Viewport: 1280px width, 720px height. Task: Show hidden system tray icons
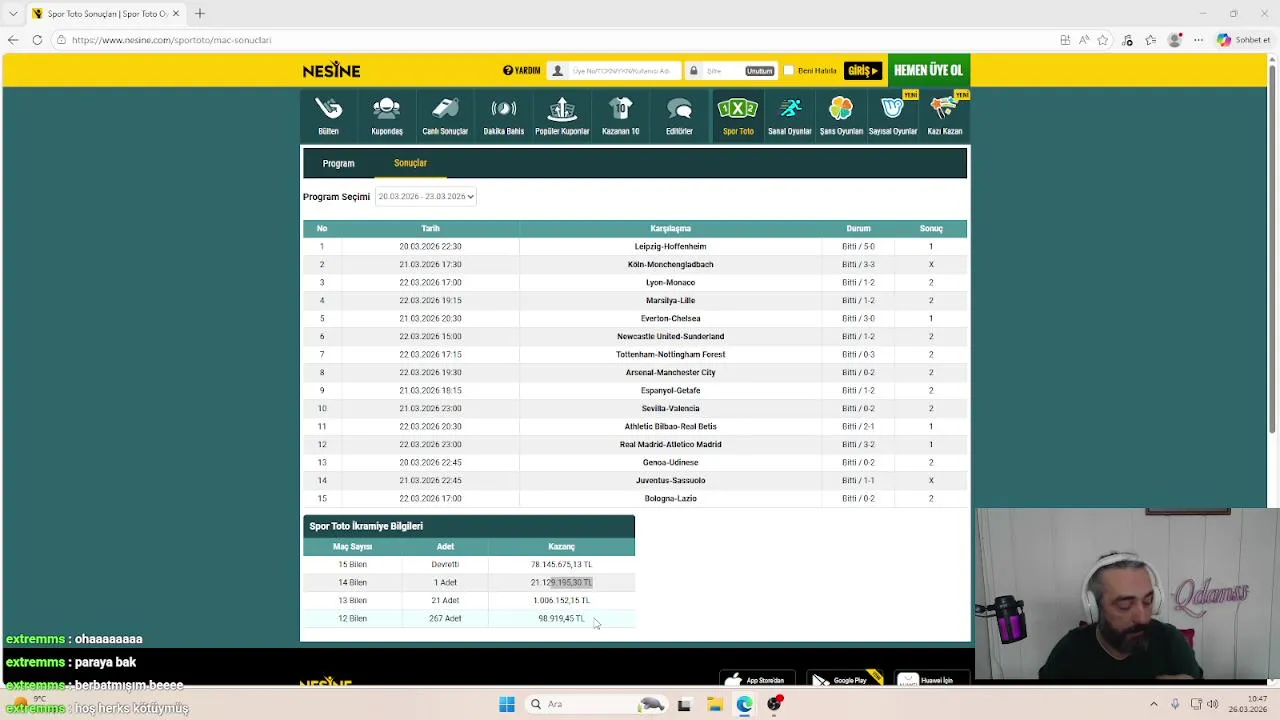[x=1153, y=704]
